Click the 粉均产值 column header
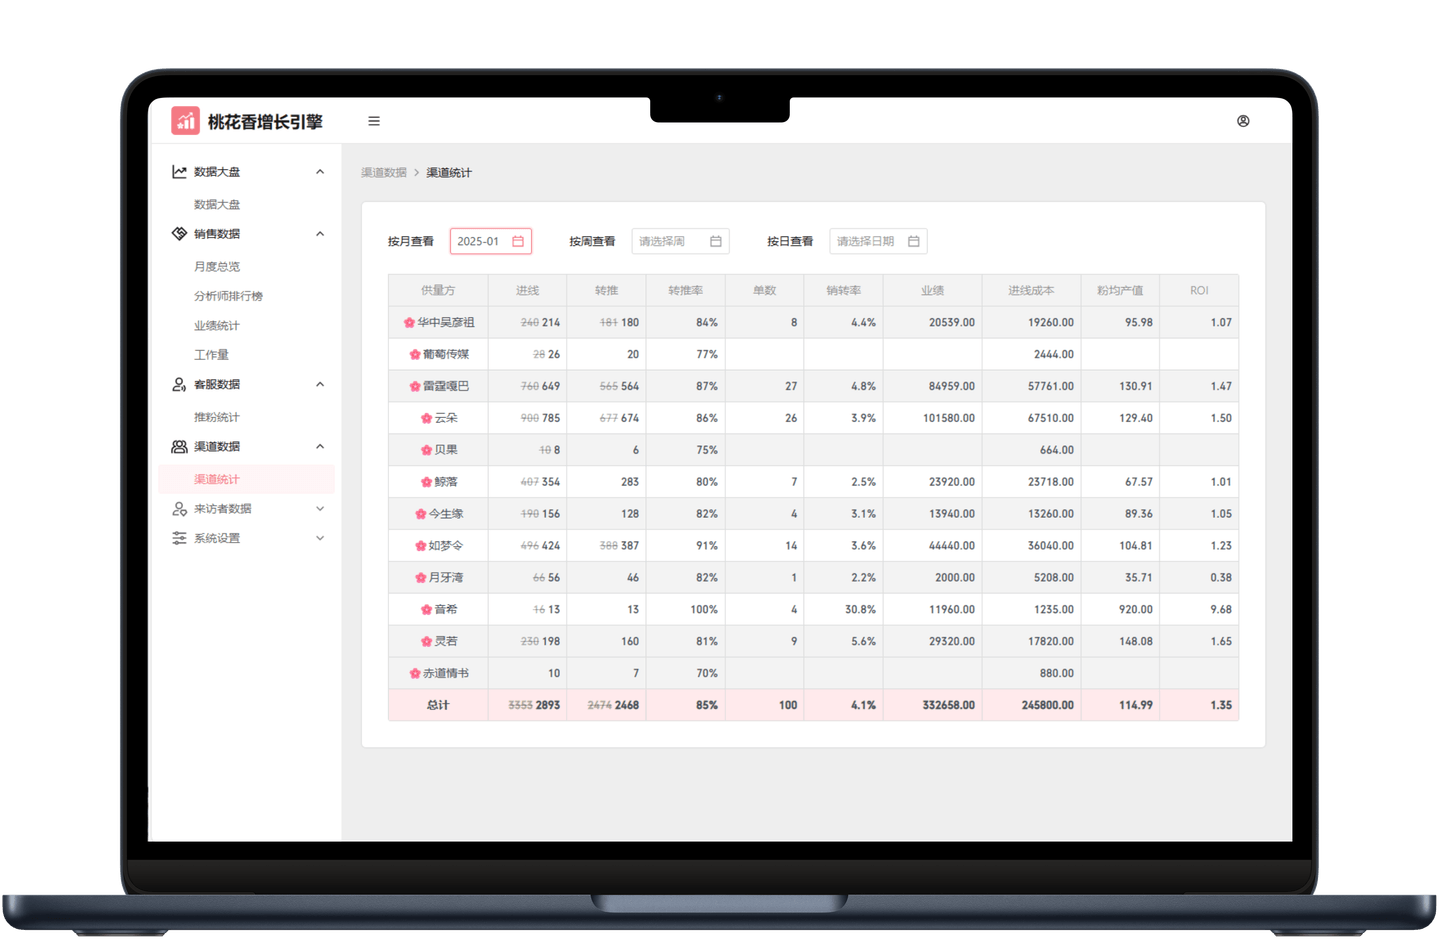The width and height of the screenshot is (1440, 939). point(1120,291)
